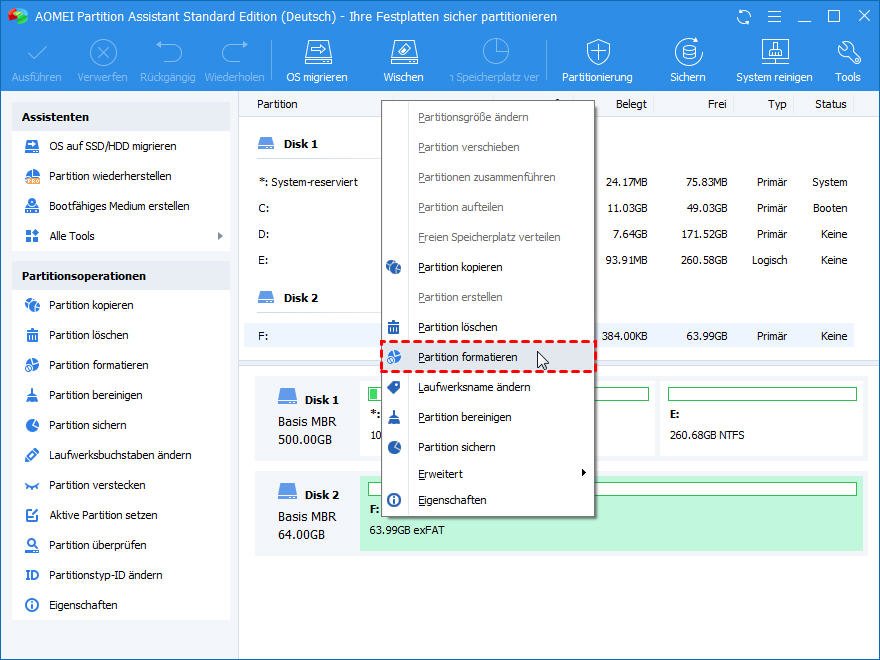Open System reinigen from the toolbar
The width and height of the screenshot is (880, 660).
pos(774,61)
